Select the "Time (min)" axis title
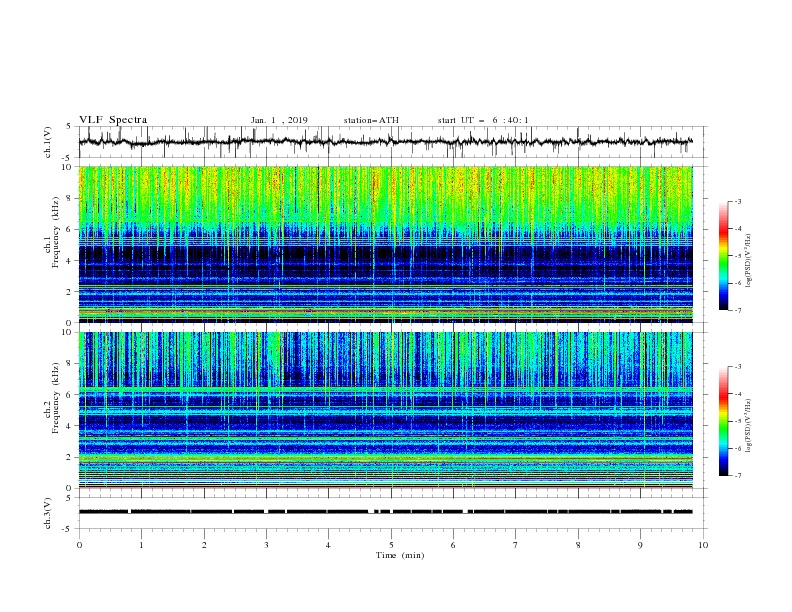This screenshot has height=612, width=792. (x=400, y=555)
